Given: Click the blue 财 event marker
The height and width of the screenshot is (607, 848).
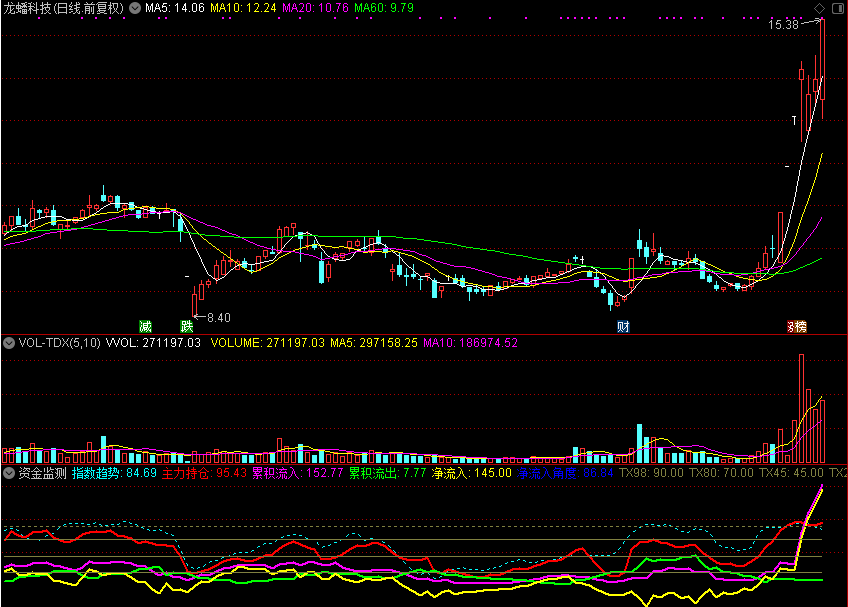Looking at the screenshot, I should 623,326.
